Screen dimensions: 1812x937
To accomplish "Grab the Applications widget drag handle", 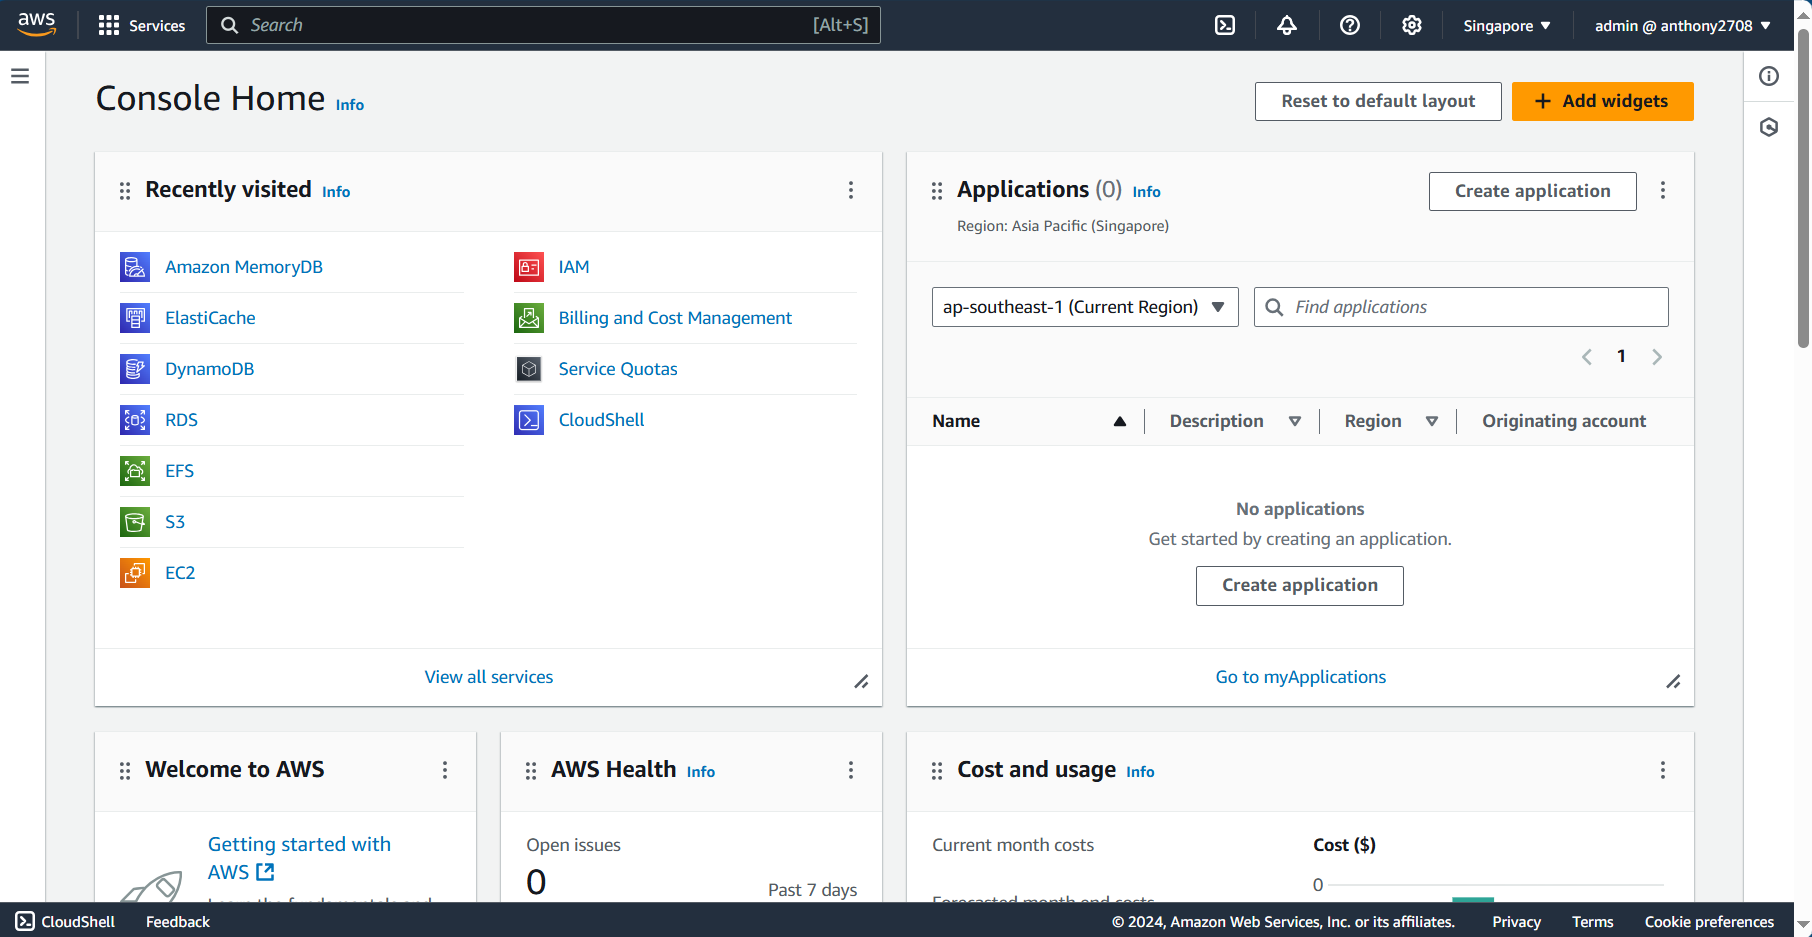I will tap(937, 191).
